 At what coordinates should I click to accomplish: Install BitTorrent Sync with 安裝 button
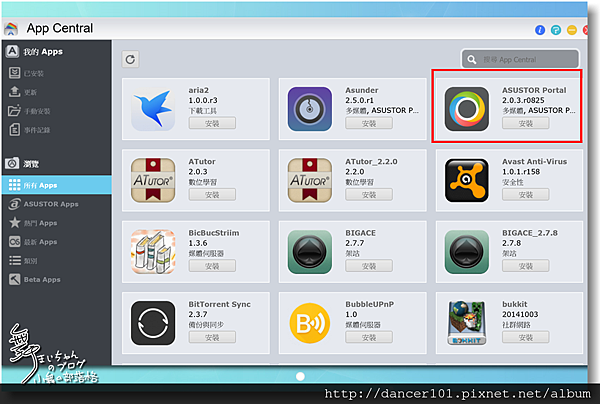pyautogui.click(x=212, y=337)
